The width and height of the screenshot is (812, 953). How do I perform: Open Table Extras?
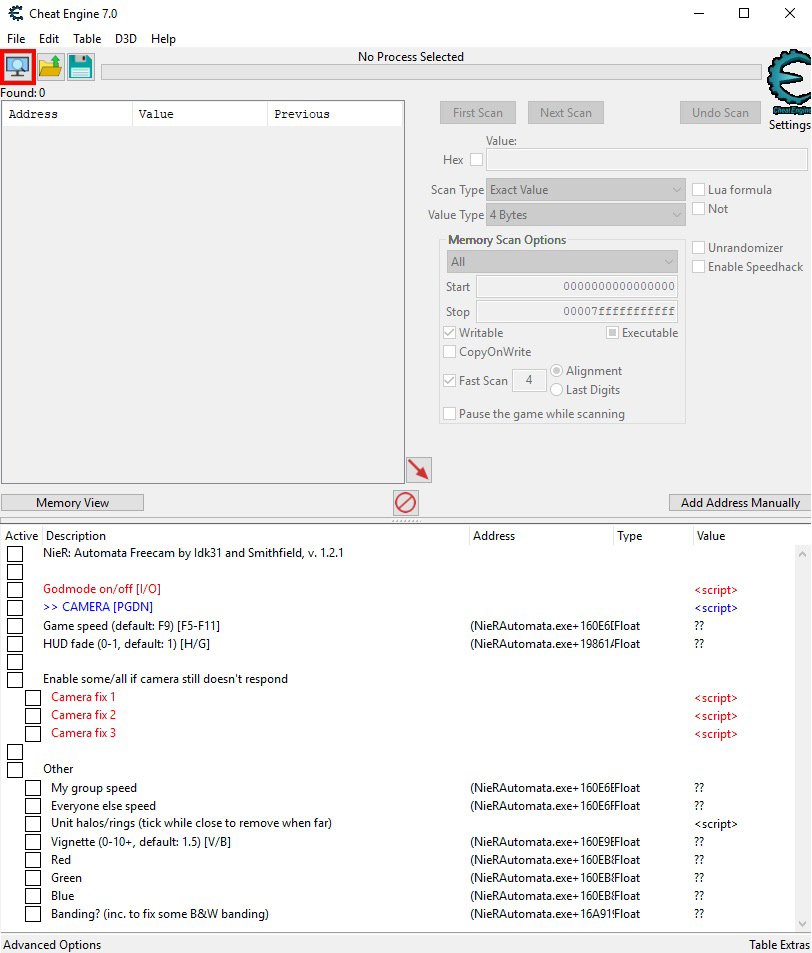click(779, 944)
